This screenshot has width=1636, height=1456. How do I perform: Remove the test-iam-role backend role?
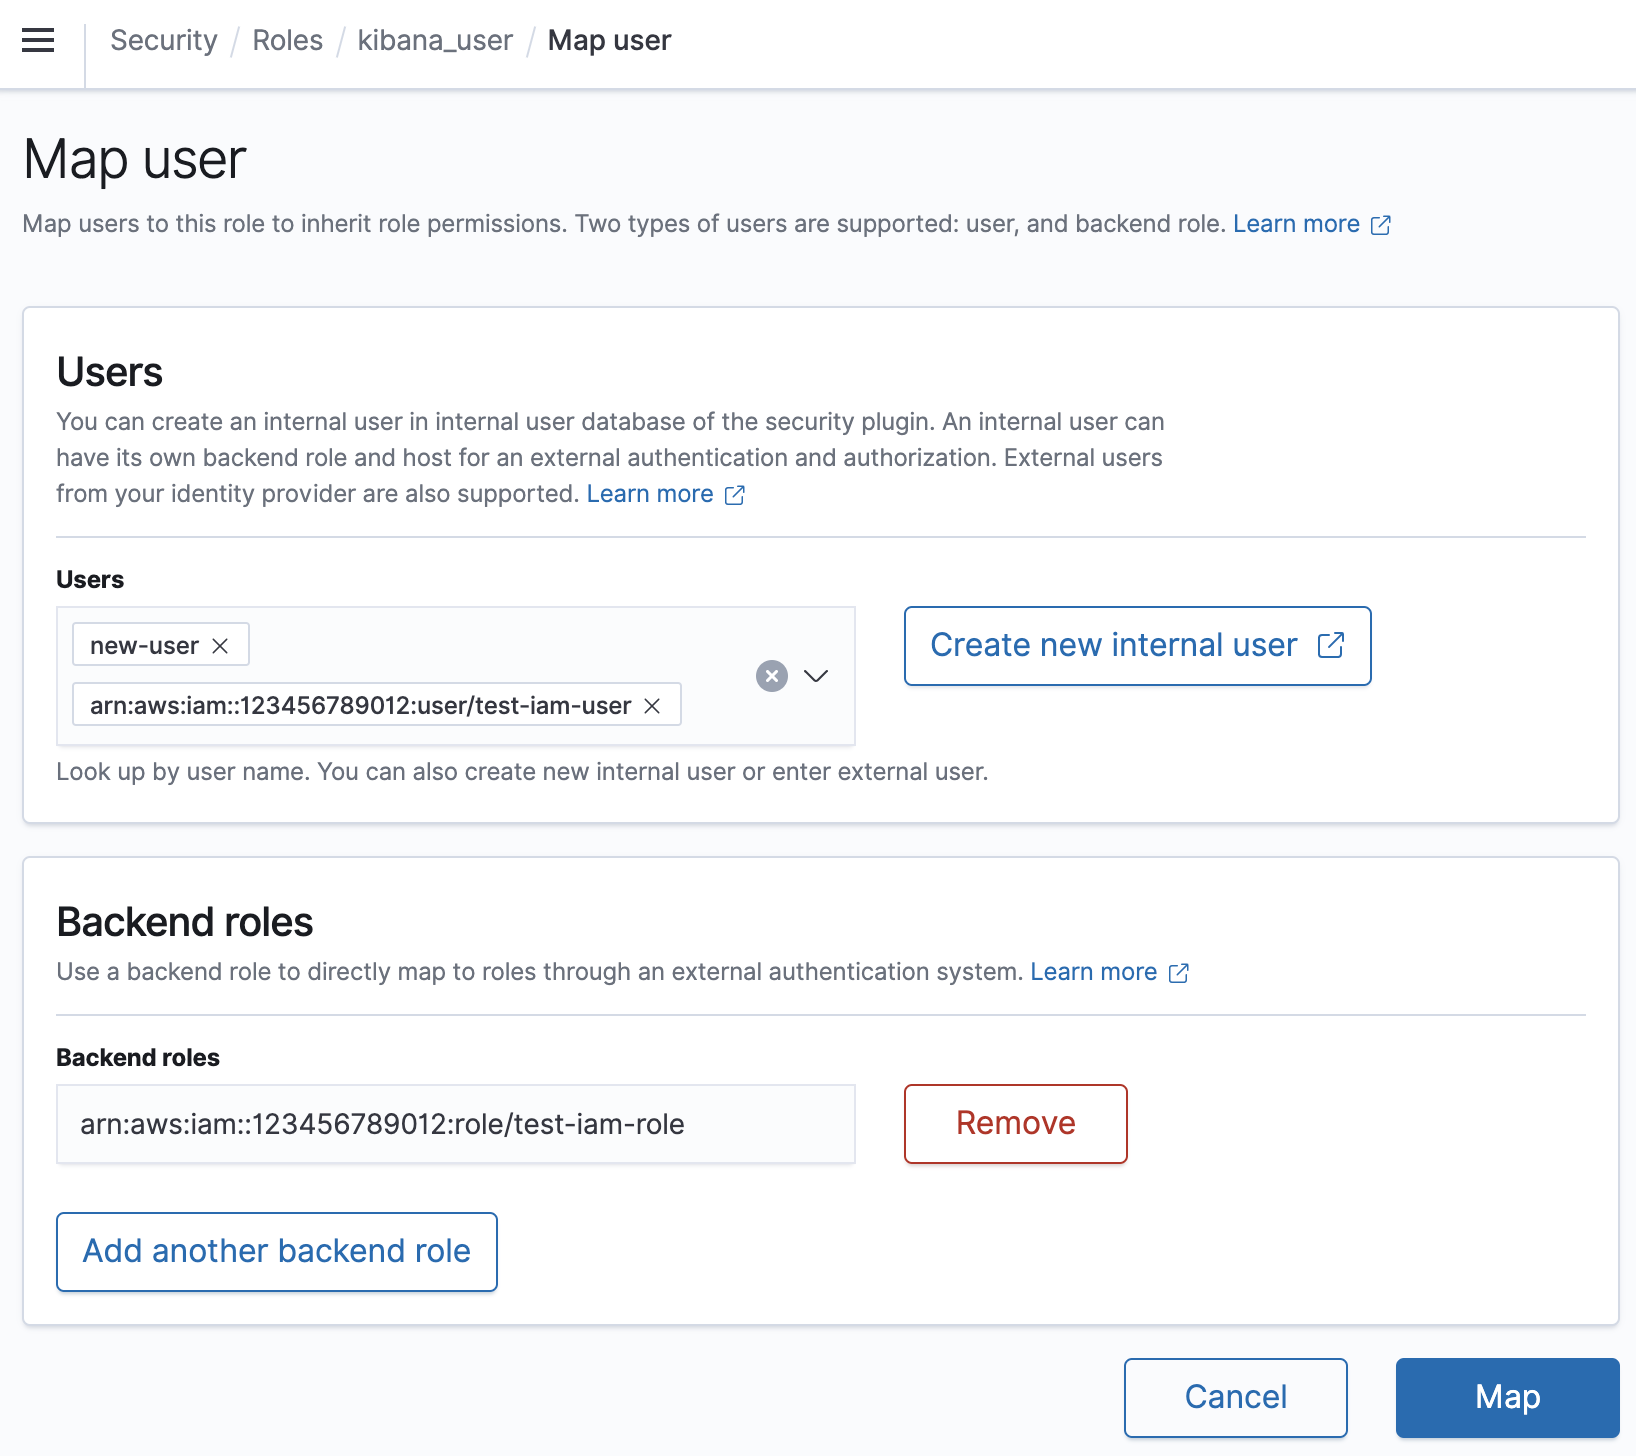(1015, 1123)
